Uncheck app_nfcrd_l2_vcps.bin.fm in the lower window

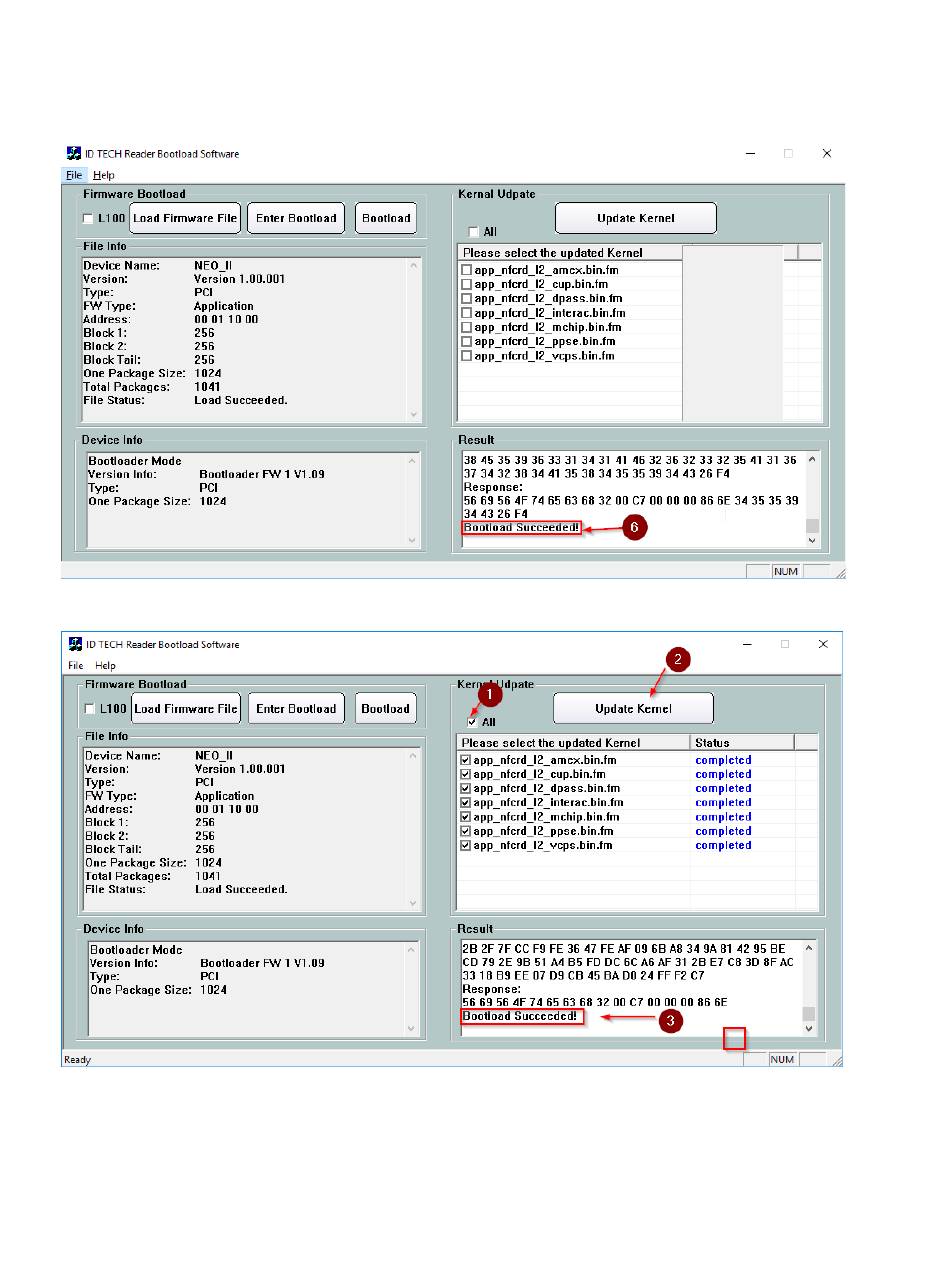click(x=465, y=845)
